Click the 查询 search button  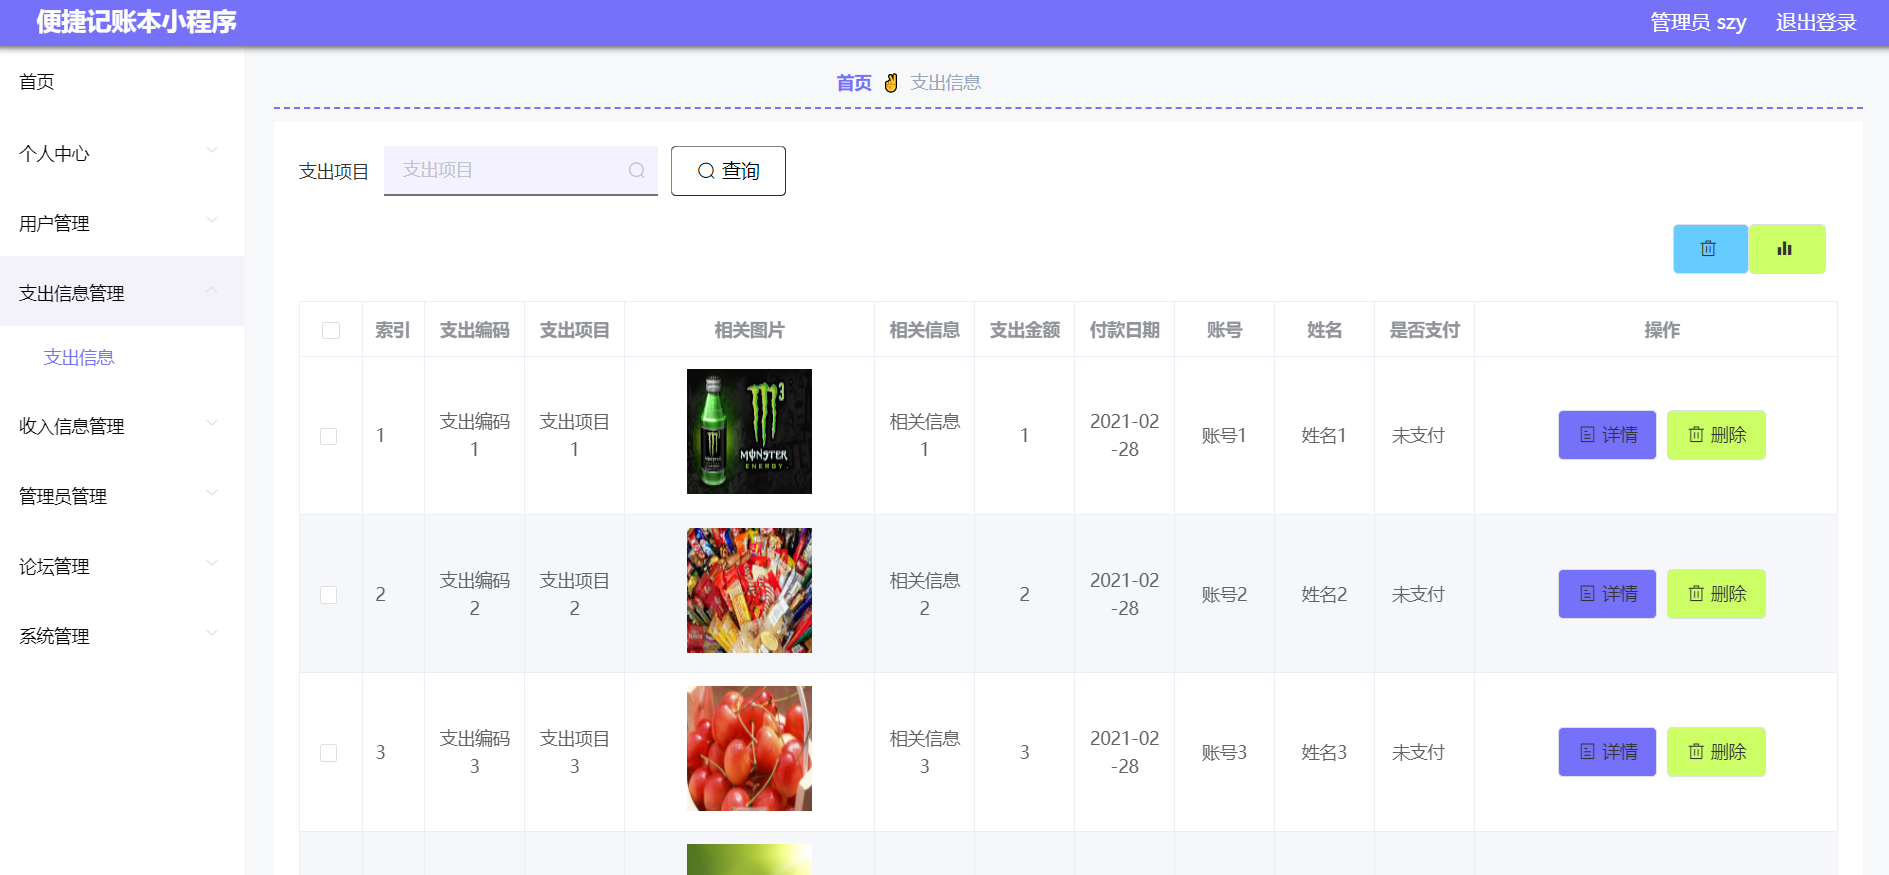728,171
